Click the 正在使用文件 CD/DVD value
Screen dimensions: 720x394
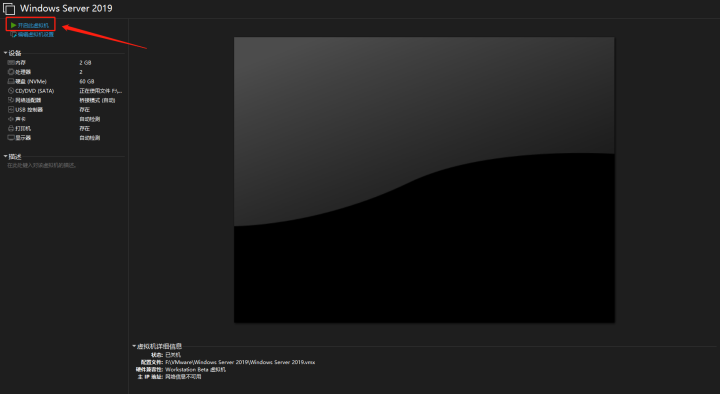click(x=101, y=91)
